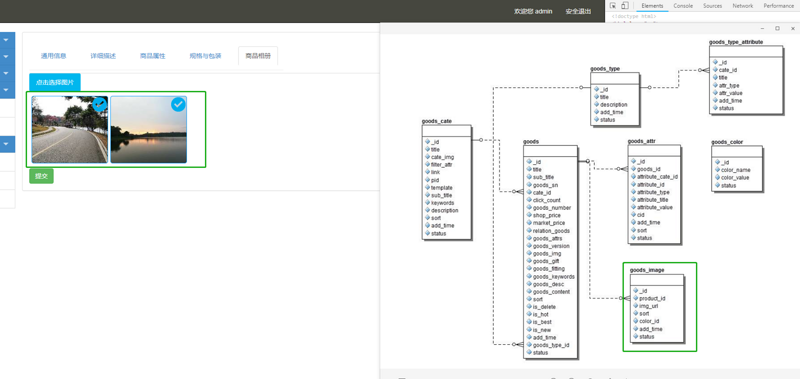Switch to the 详细描述 tab
Screen dimensions: 800x379
(103, 56)
